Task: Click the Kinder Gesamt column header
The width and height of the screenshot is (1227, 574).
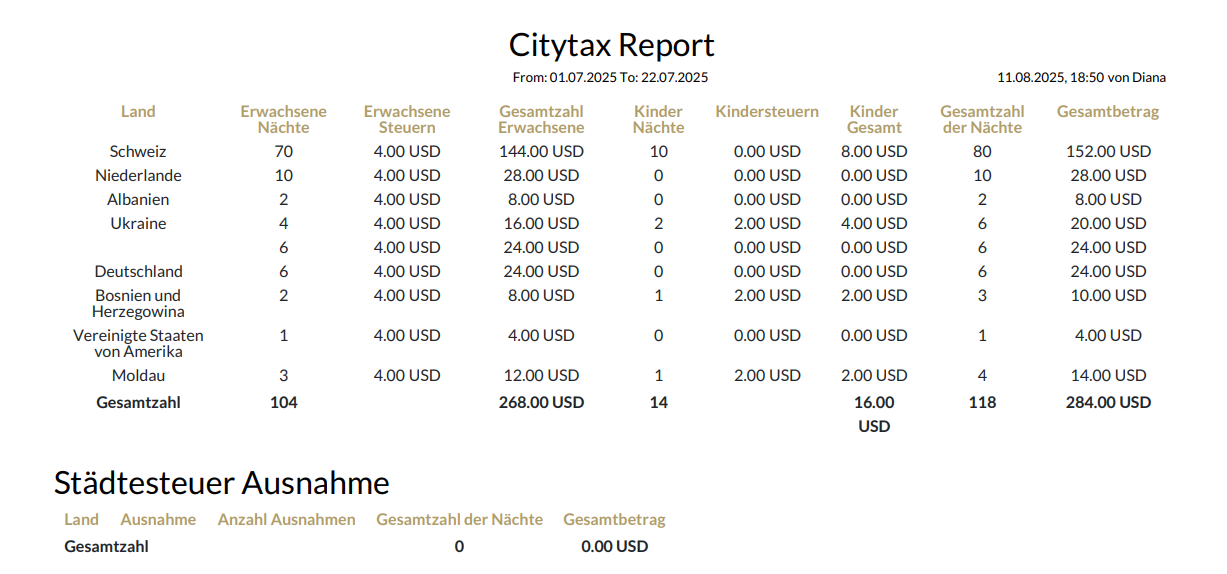Action: tap(874, 119)
